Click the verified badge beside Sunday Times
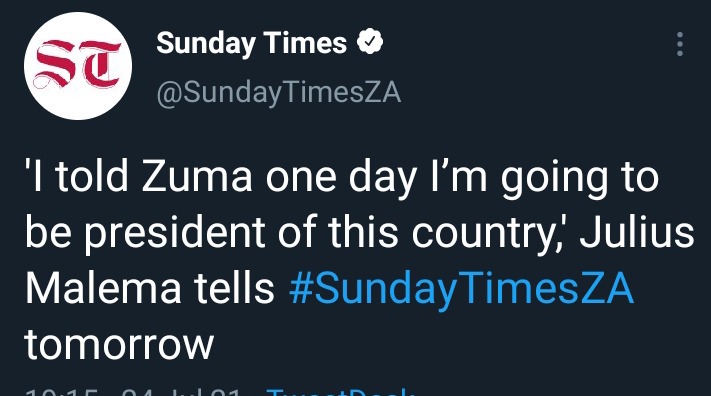 (x=370, y=41)
